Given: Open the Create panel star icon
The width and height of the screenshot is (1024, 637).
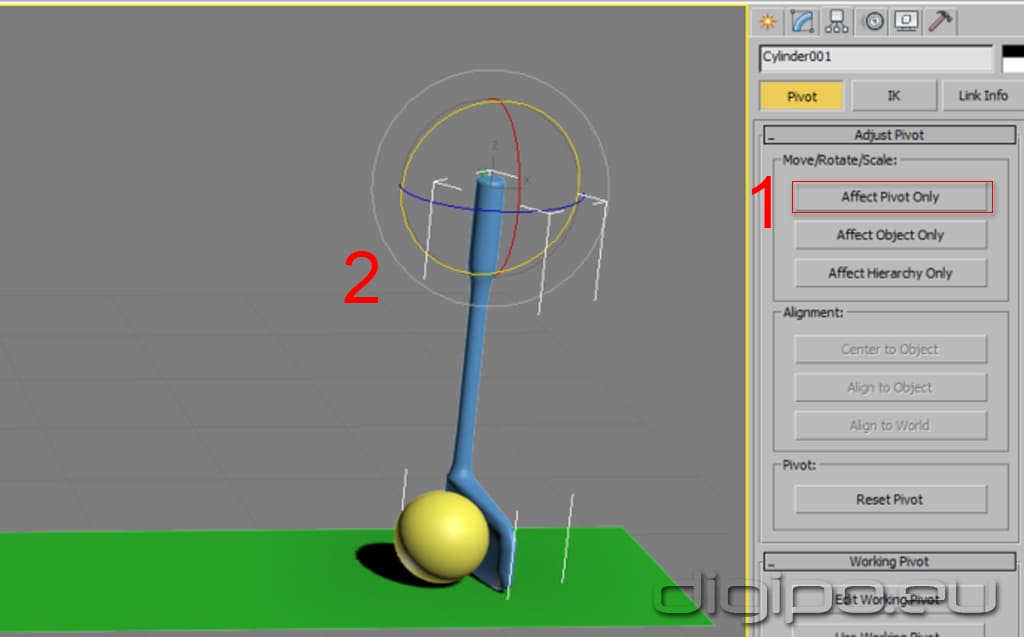Looking at the screenshot, I should 768,21.
